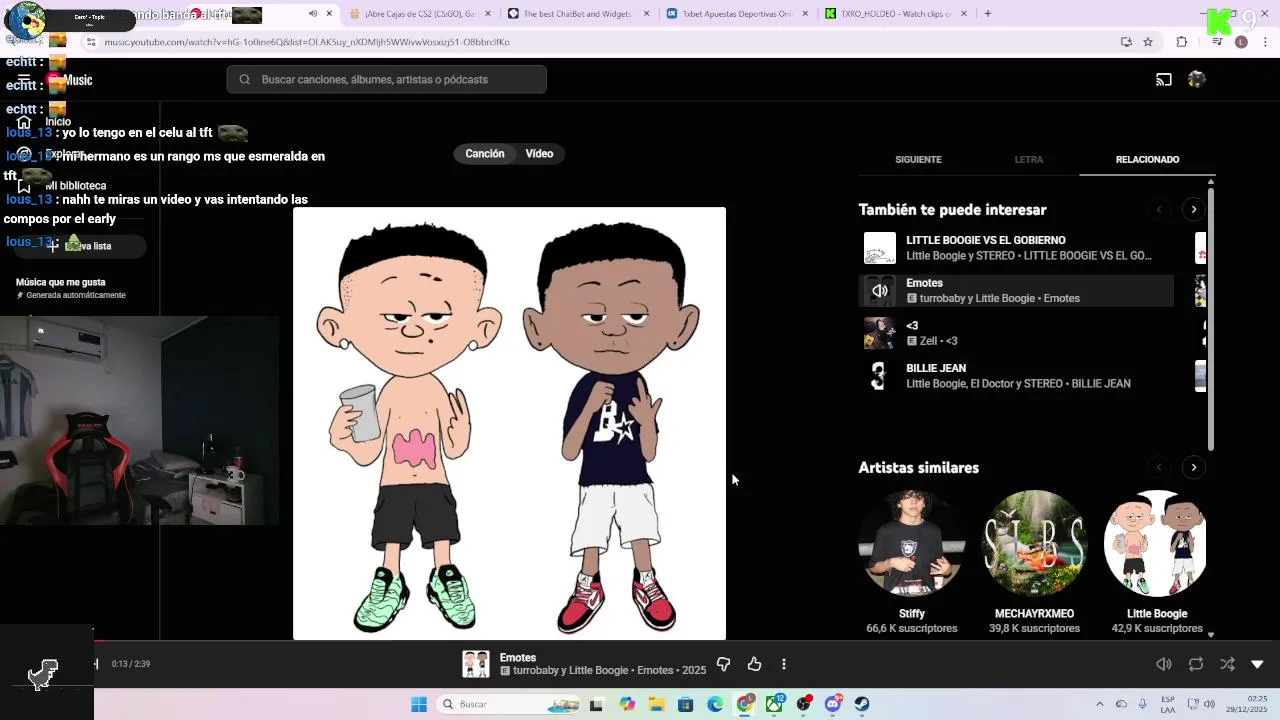The image size is (1280, 720).
Task: Open the Música que me gusta playlist
Action: (70, 288)
